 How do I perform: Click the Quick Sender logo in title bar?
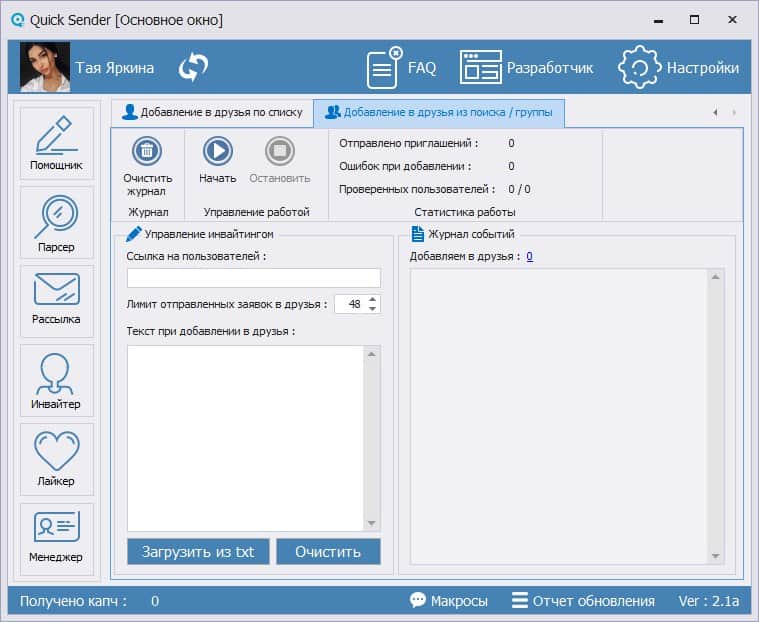tap(18, 20)
